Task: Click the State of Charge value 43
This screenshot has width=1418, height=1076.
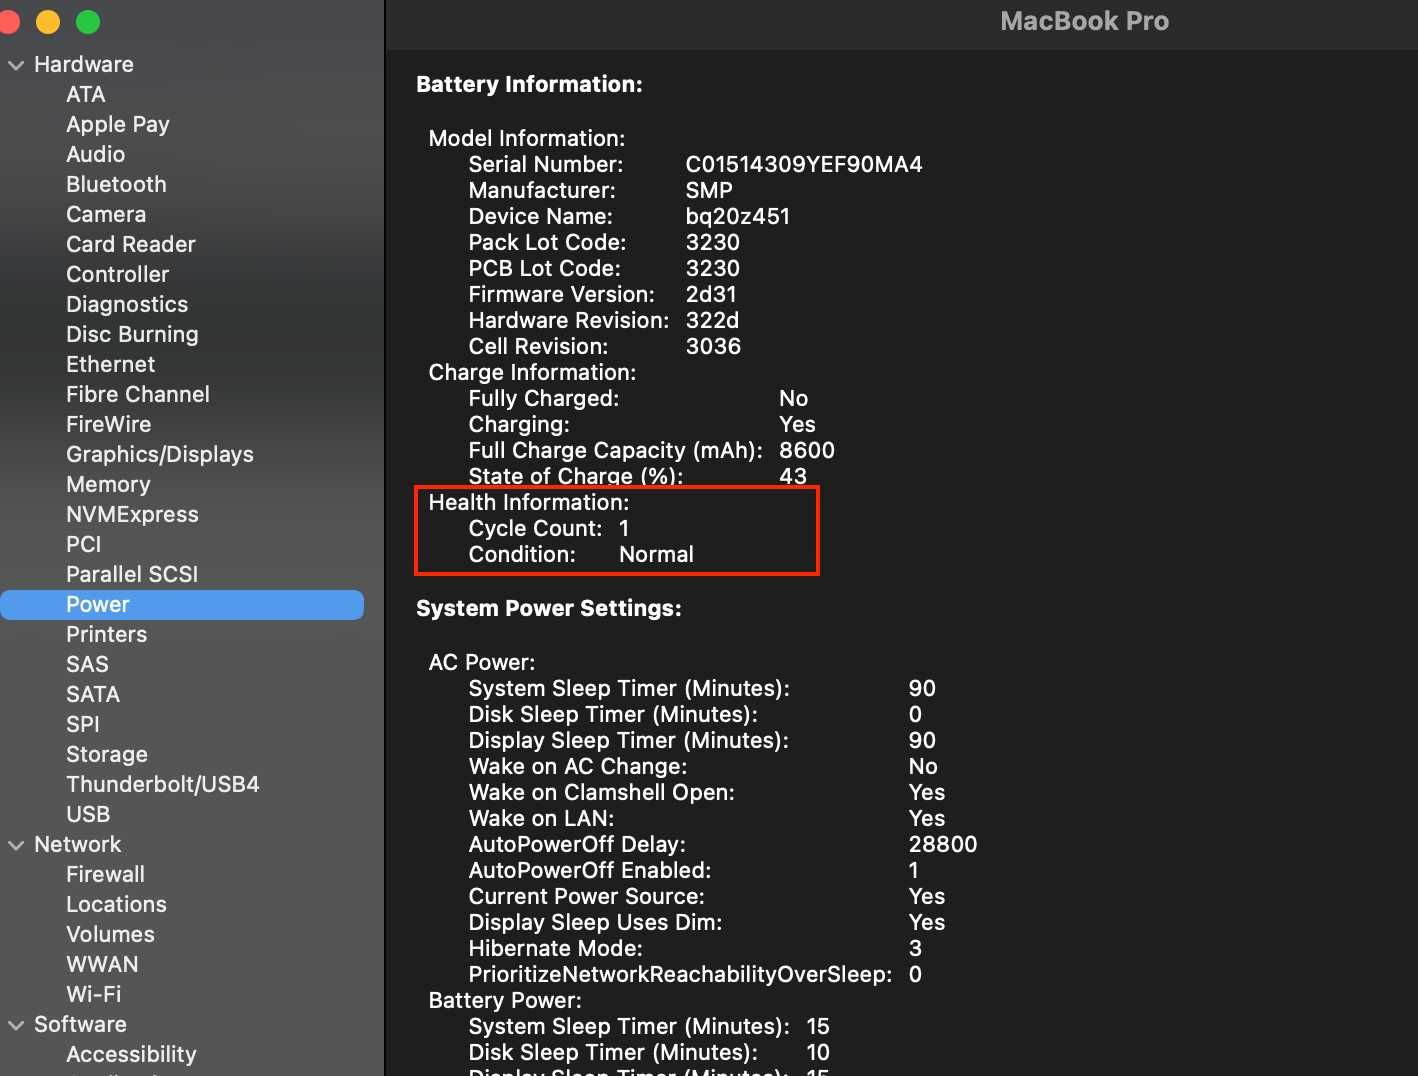Action: point(793,476)
